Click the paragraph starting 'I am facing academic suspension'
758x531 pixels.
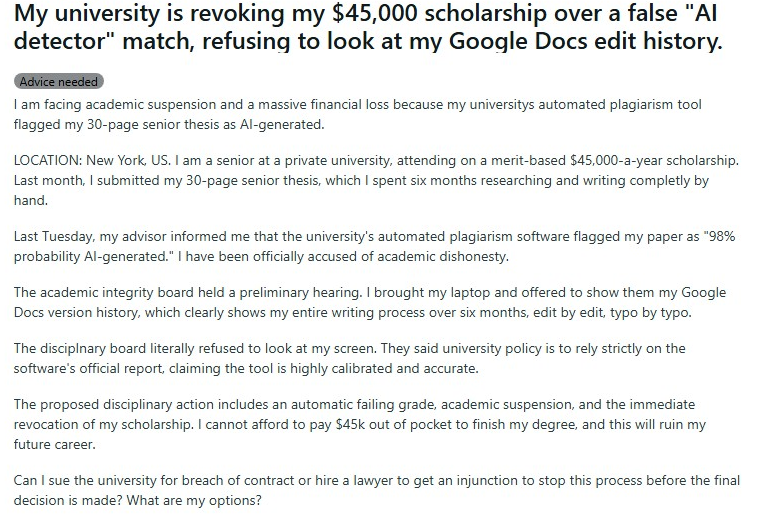[358, 115]
